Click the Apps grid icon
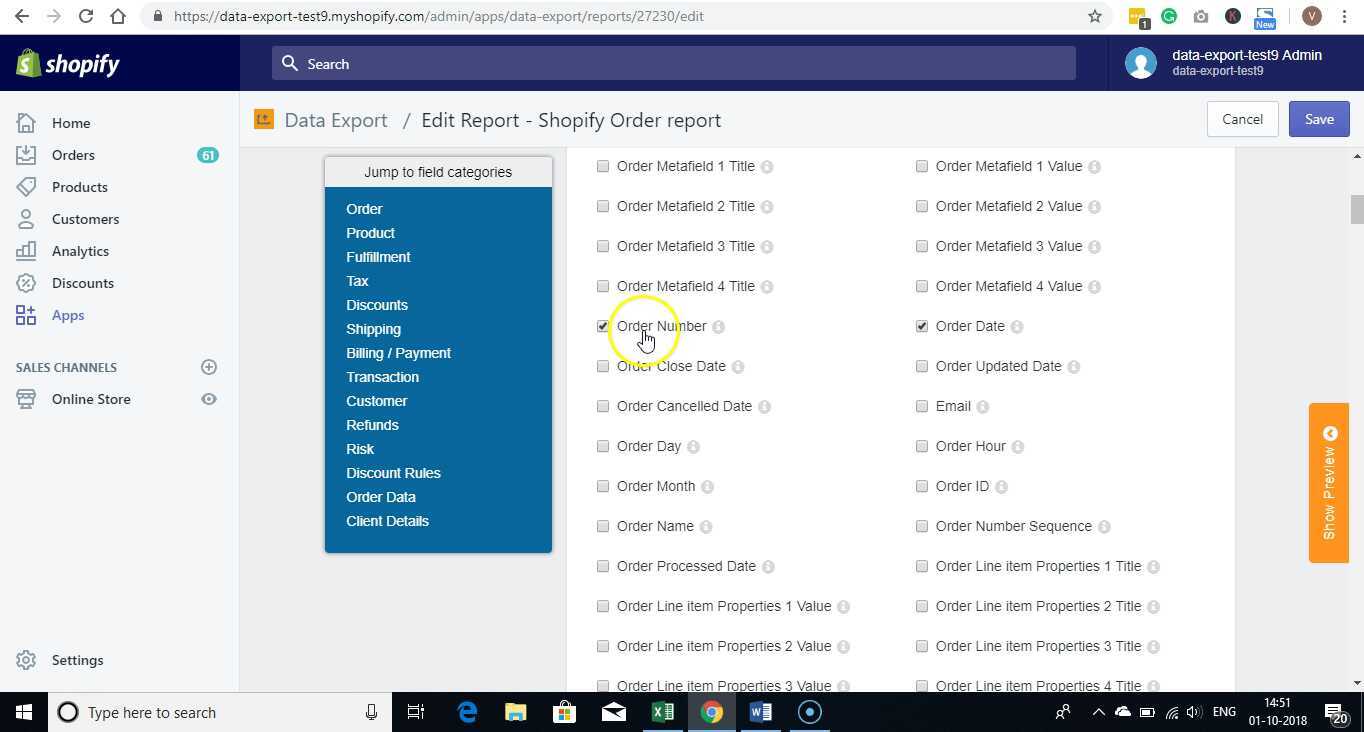The width and height of the screenshot is (1364, 732). coord(26,315)
